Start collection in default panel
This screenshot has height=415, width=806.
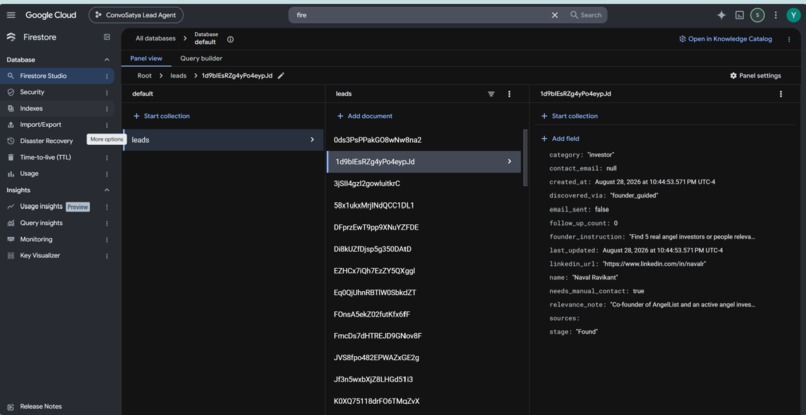coord(161,116)
